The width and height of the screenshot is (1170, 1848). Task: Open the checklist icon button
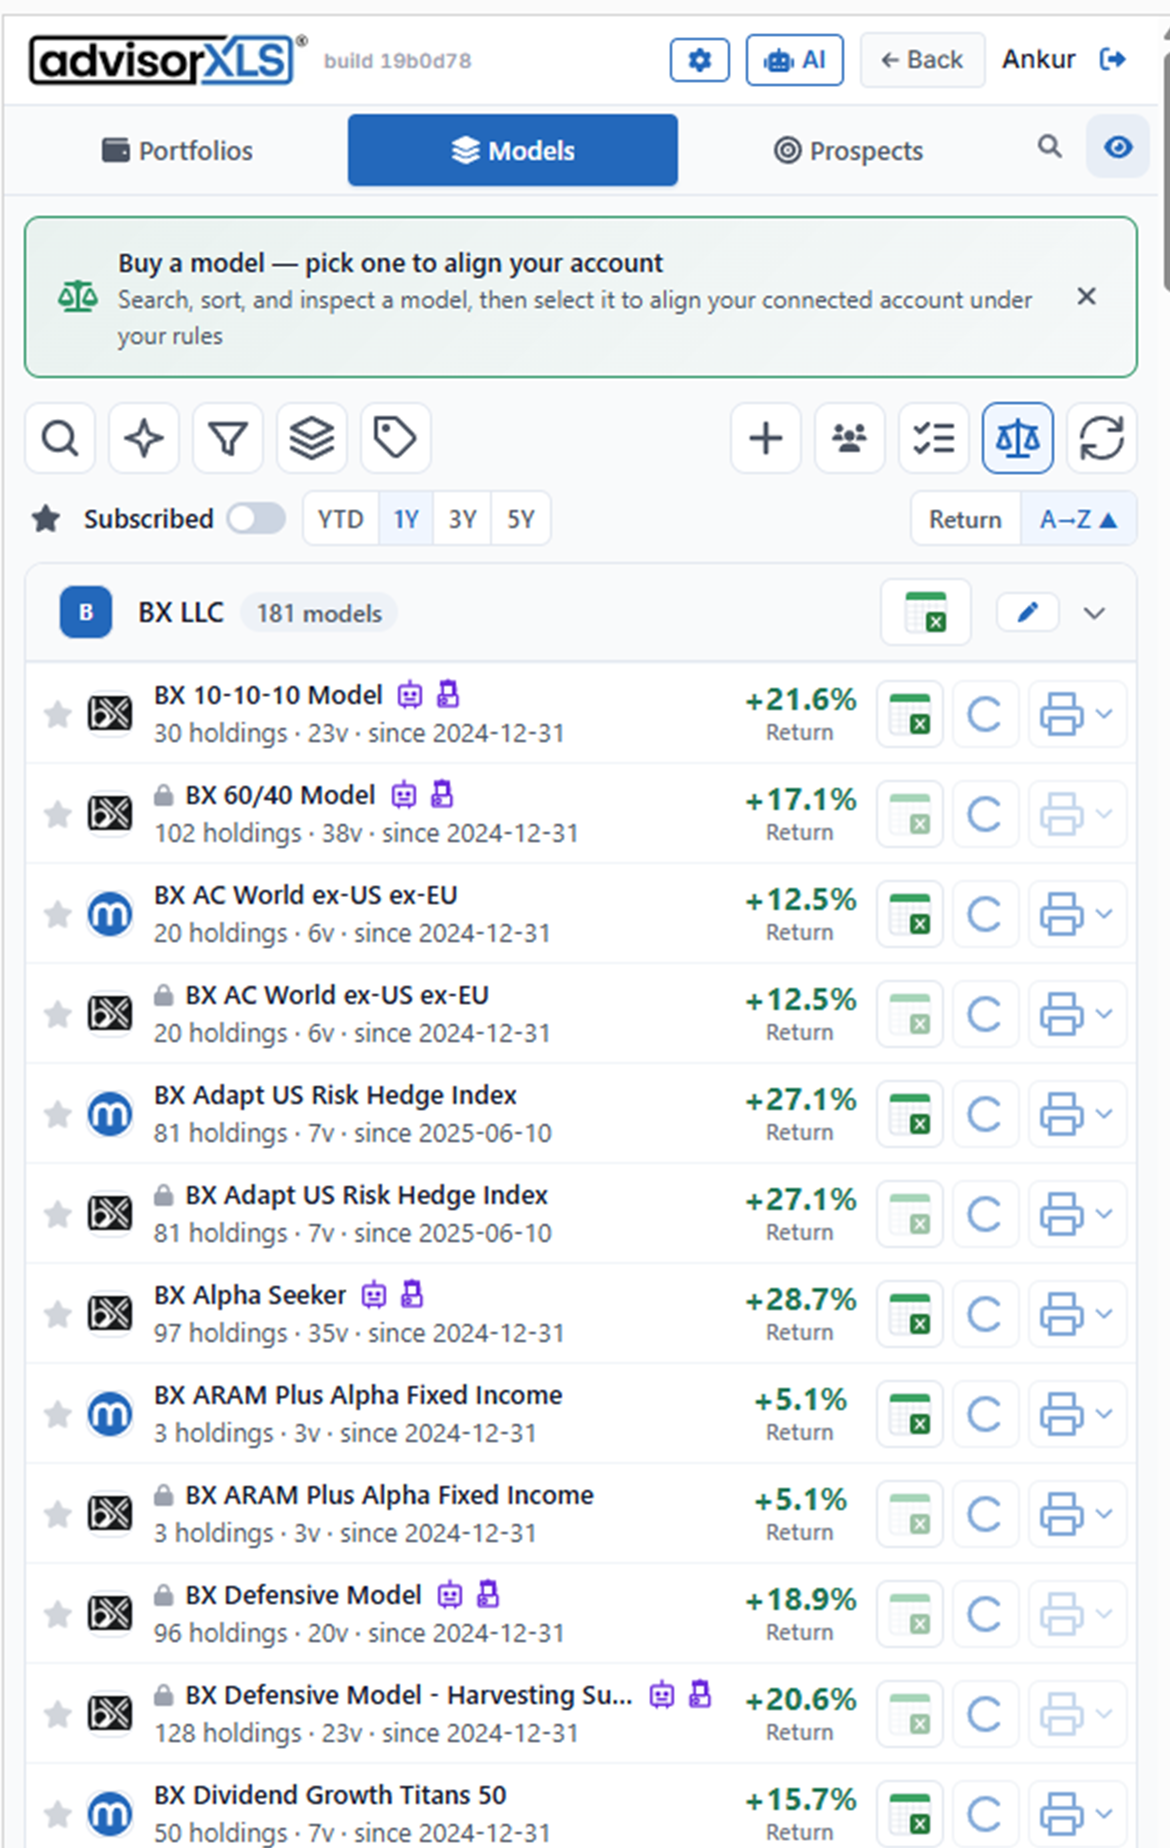[x=934, y=438]
